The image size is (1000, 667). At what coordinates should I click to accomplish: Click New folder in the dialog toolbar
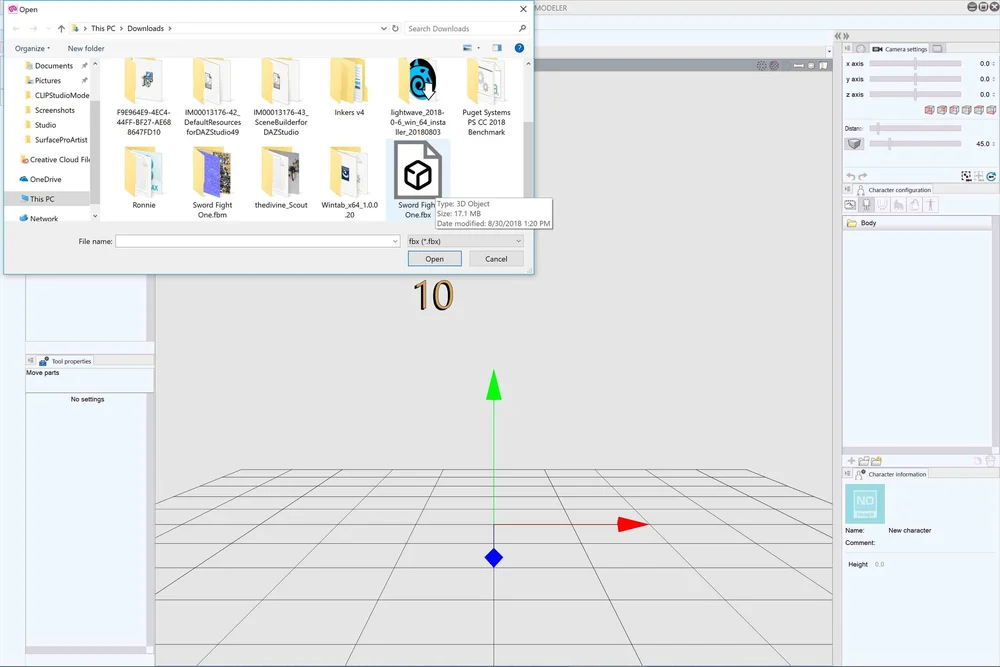[x=86, y=48]
